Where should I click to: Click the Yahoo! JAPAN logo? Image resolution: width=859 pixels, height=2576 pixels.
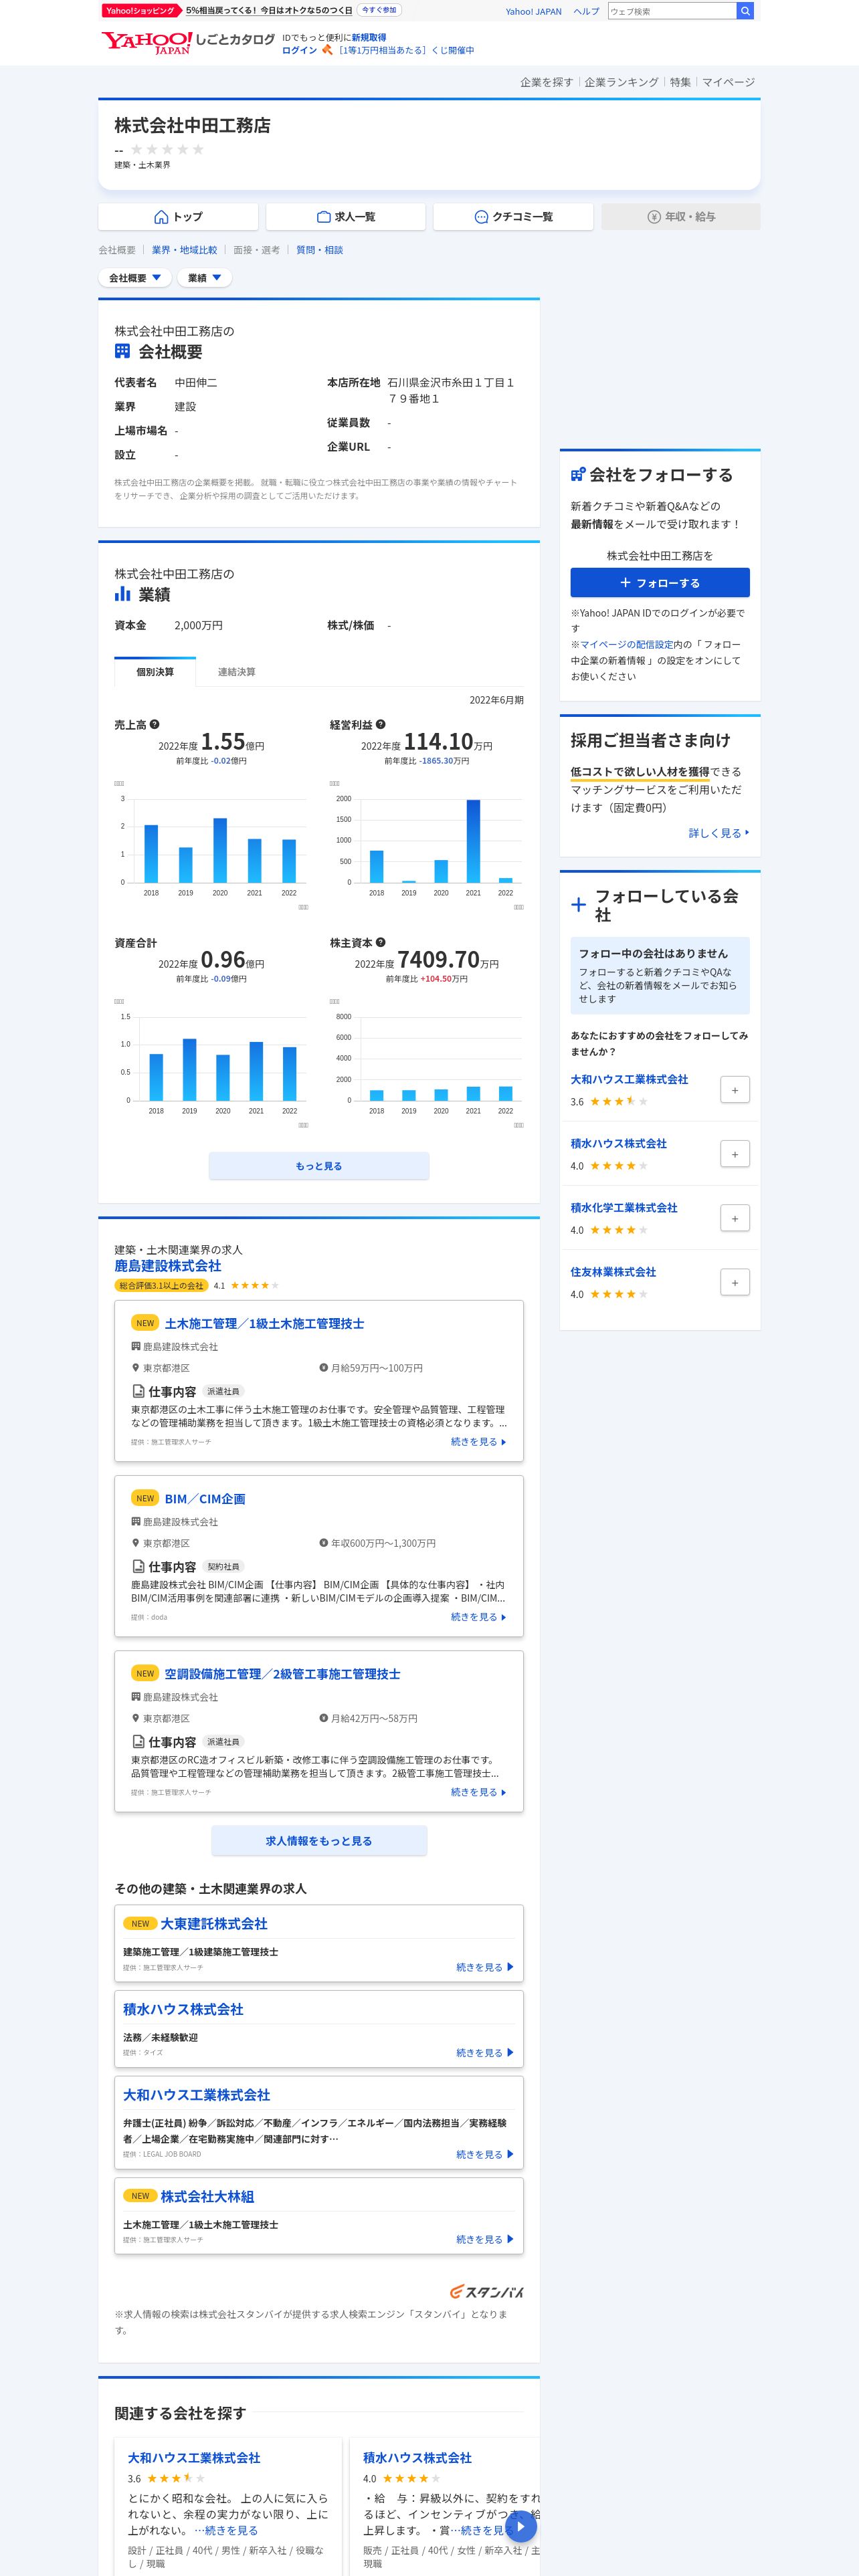coord(147,42)
